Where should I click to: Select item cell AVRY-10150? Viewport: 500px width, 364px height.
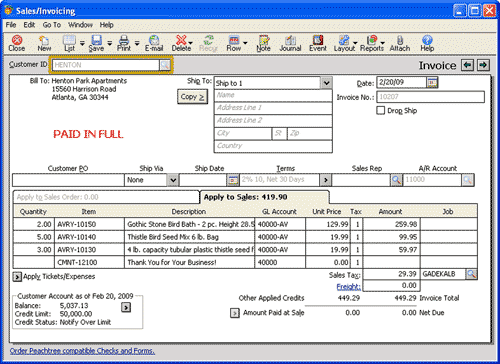click(x=89, y=224)
